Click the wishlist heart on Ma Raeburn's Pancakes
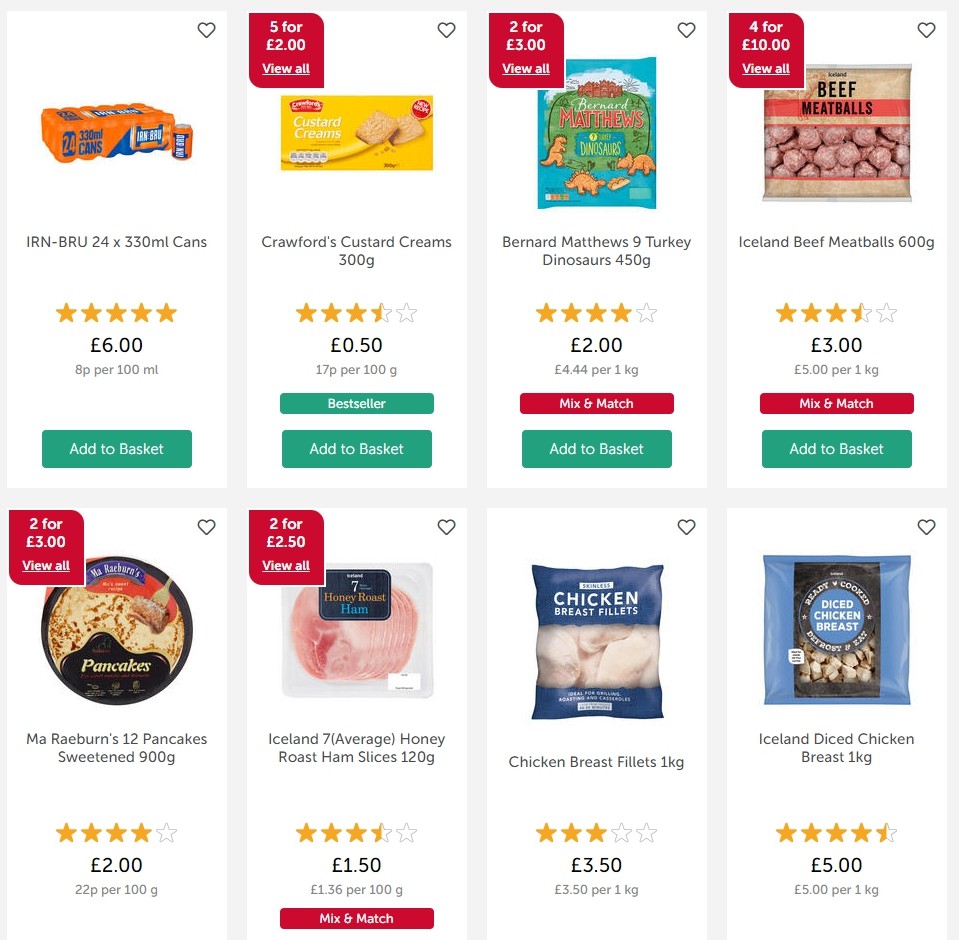959x940 pixels. coord(206,527)
